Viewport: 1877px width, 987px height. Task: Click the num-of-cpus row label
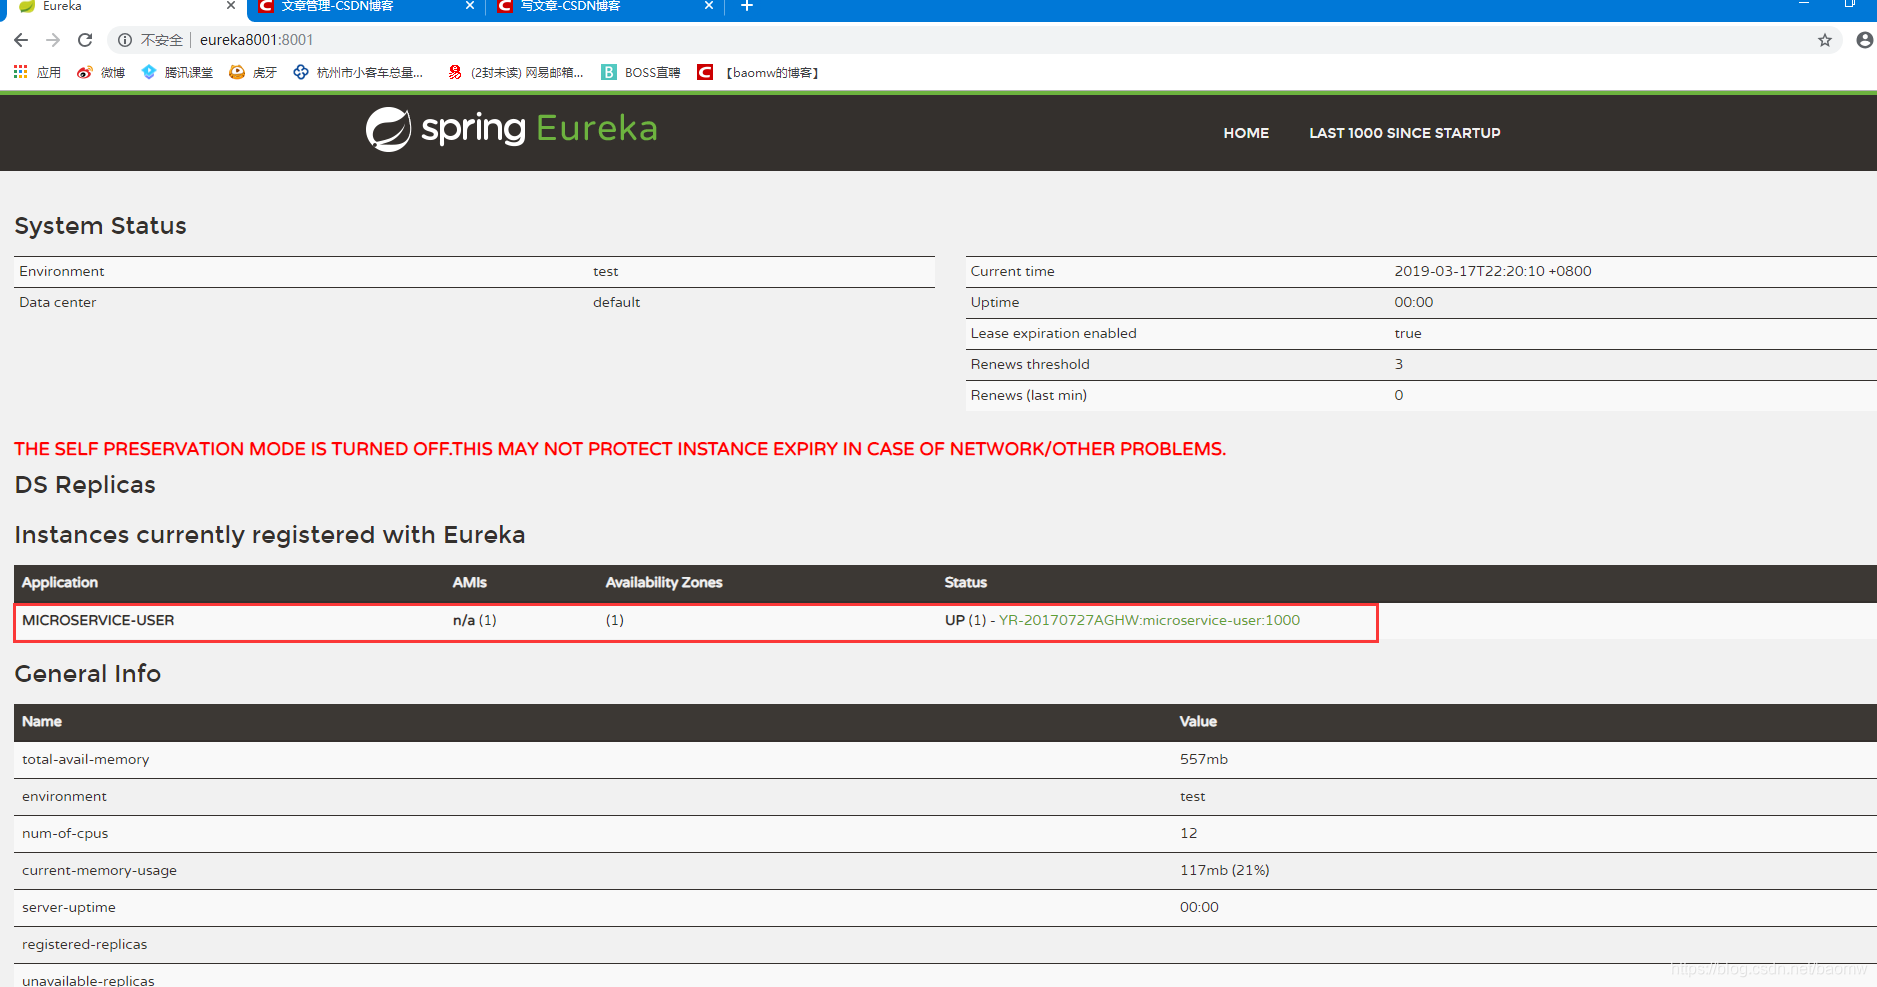(x=65, y=833)
